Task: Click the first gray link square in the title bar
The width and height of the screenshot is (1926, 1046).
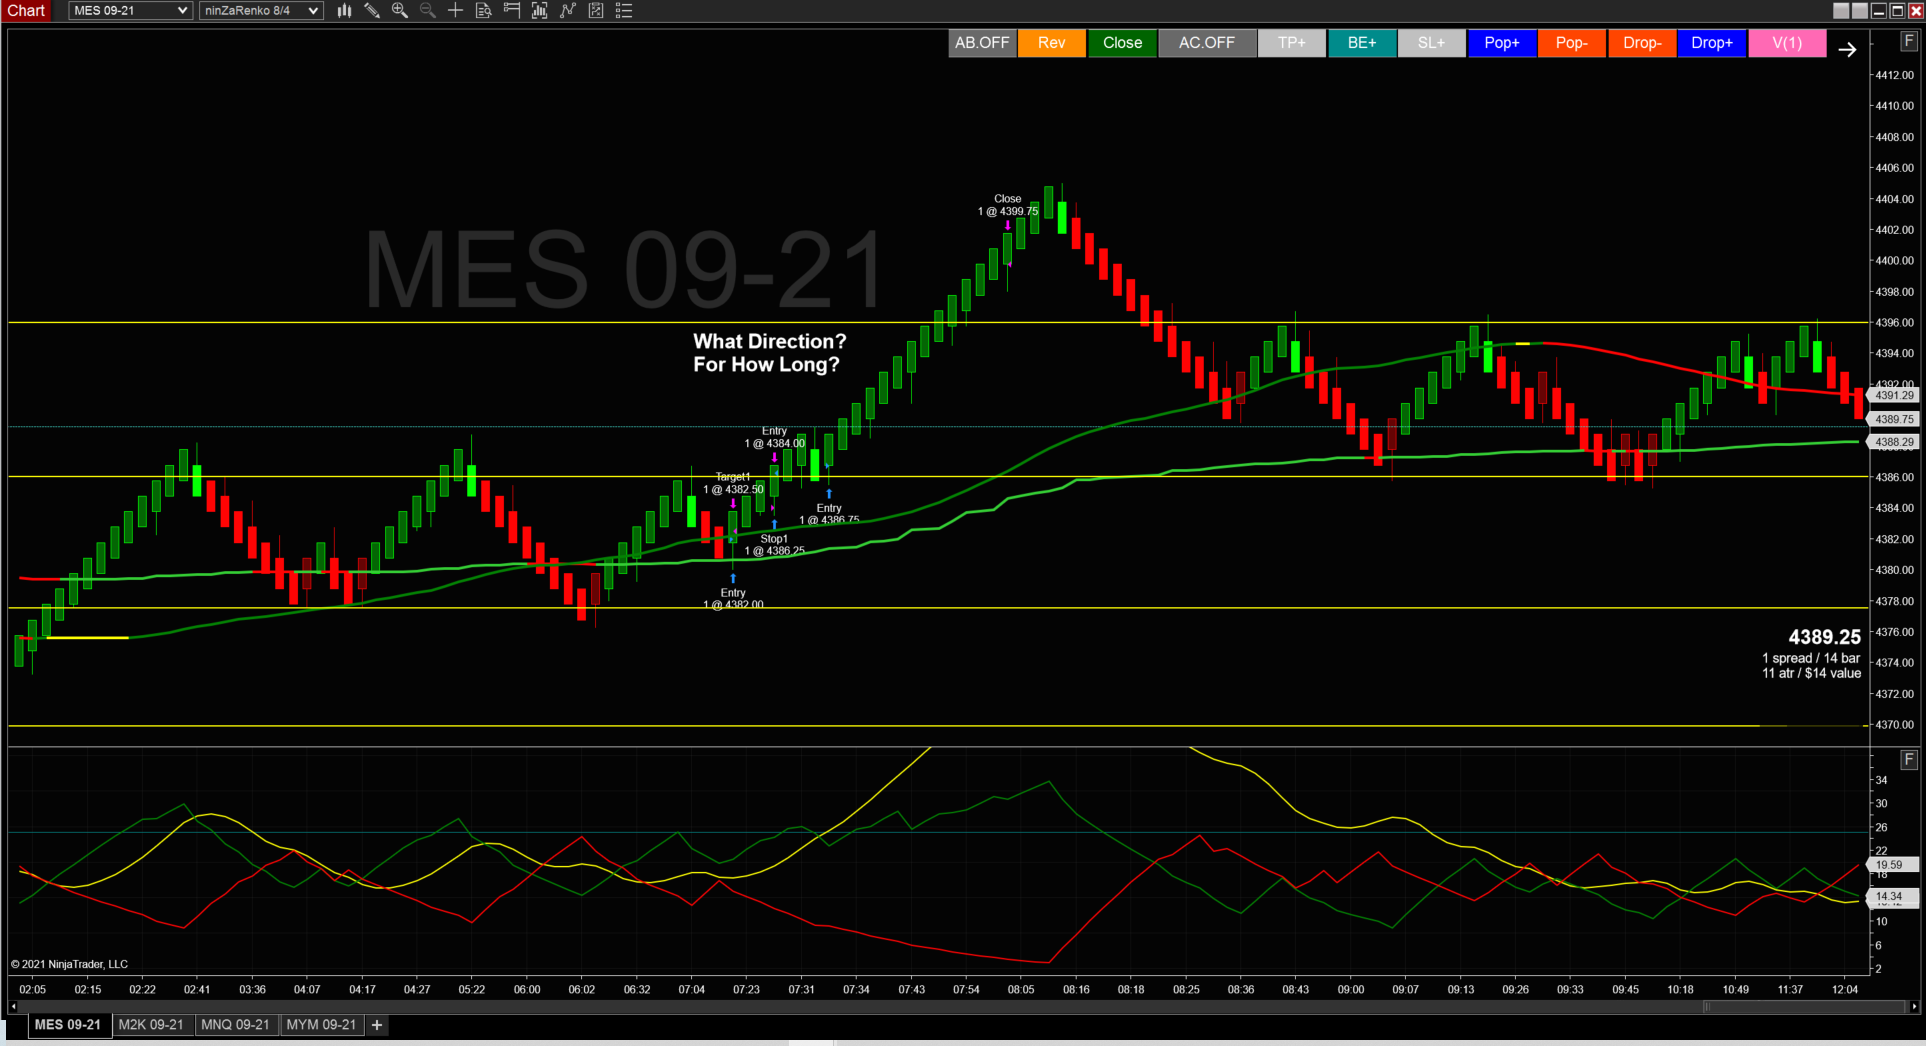Action: 1841,10
